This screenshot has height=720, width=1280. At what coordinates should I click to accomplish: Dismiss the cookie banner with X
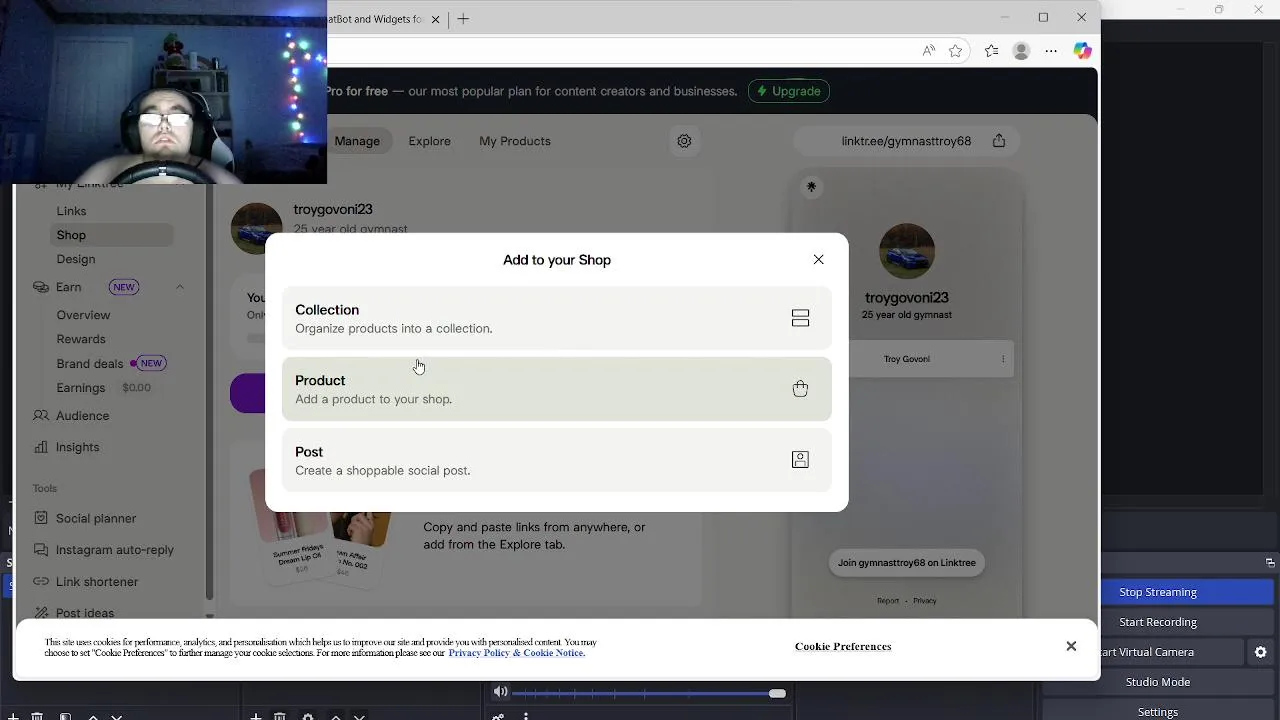tap(1071, 646)
